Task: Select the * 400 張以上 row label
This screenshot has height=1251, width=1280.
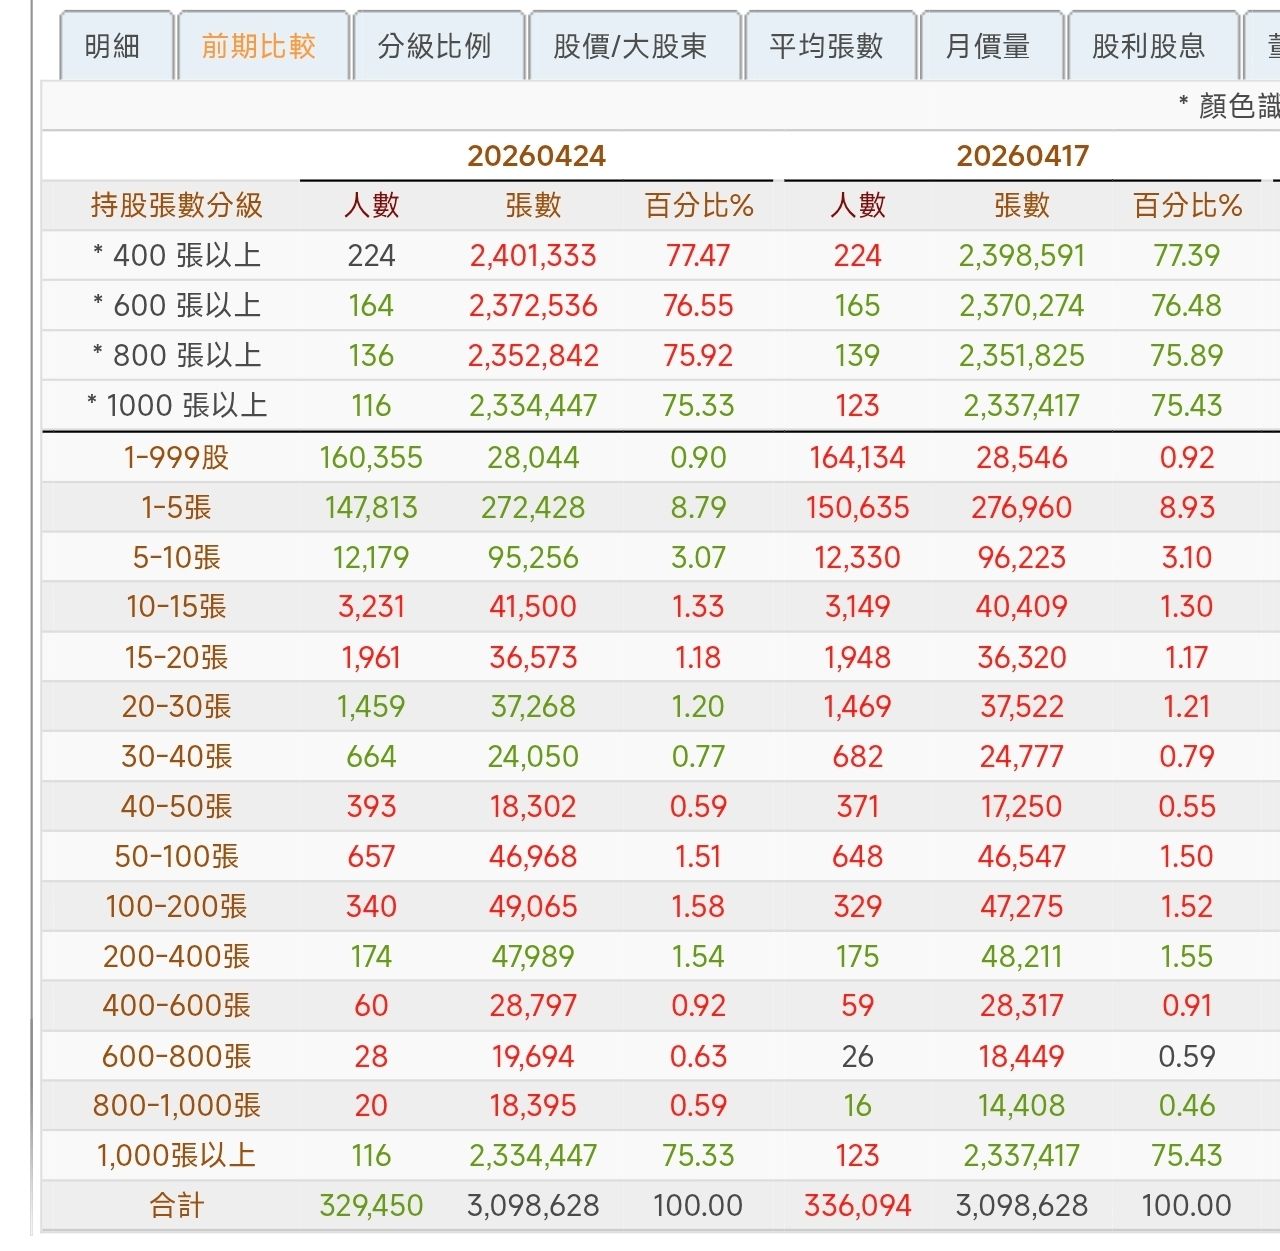Action: pyautogui.click(x=177, y=256)
